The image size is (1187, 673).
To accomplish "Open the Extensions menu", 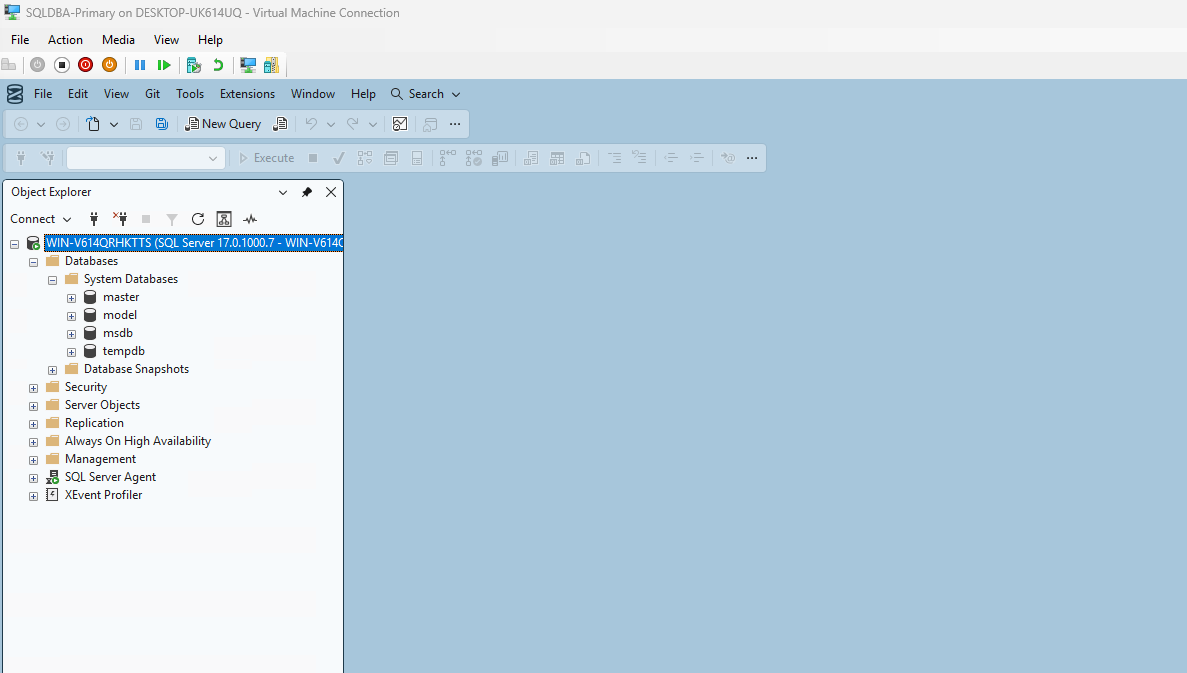I will pos(248,94).
